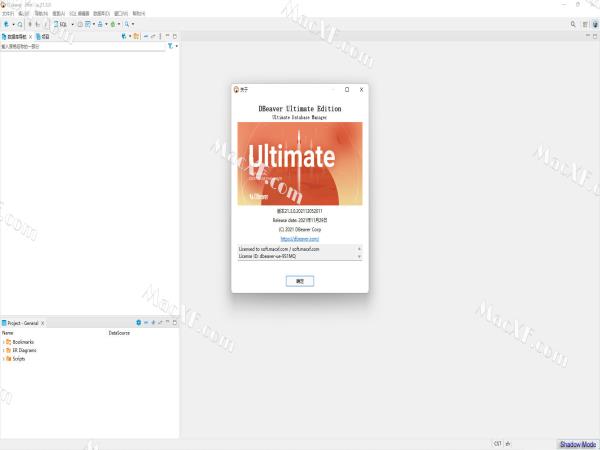Open the 数据库 (Database) menu
The height and width of the screenshot is (450, 600).
[x=101, y=13]
